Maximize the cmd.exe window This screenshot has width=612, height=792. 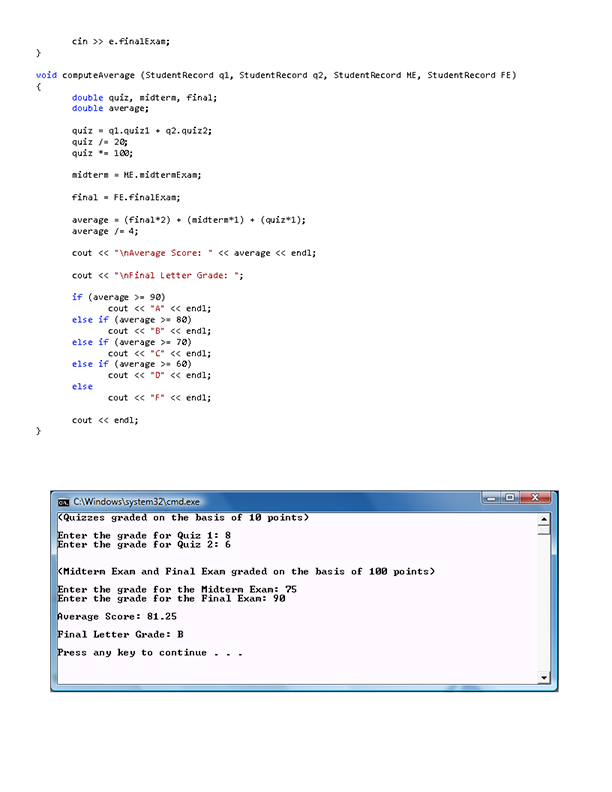(510, 498)
